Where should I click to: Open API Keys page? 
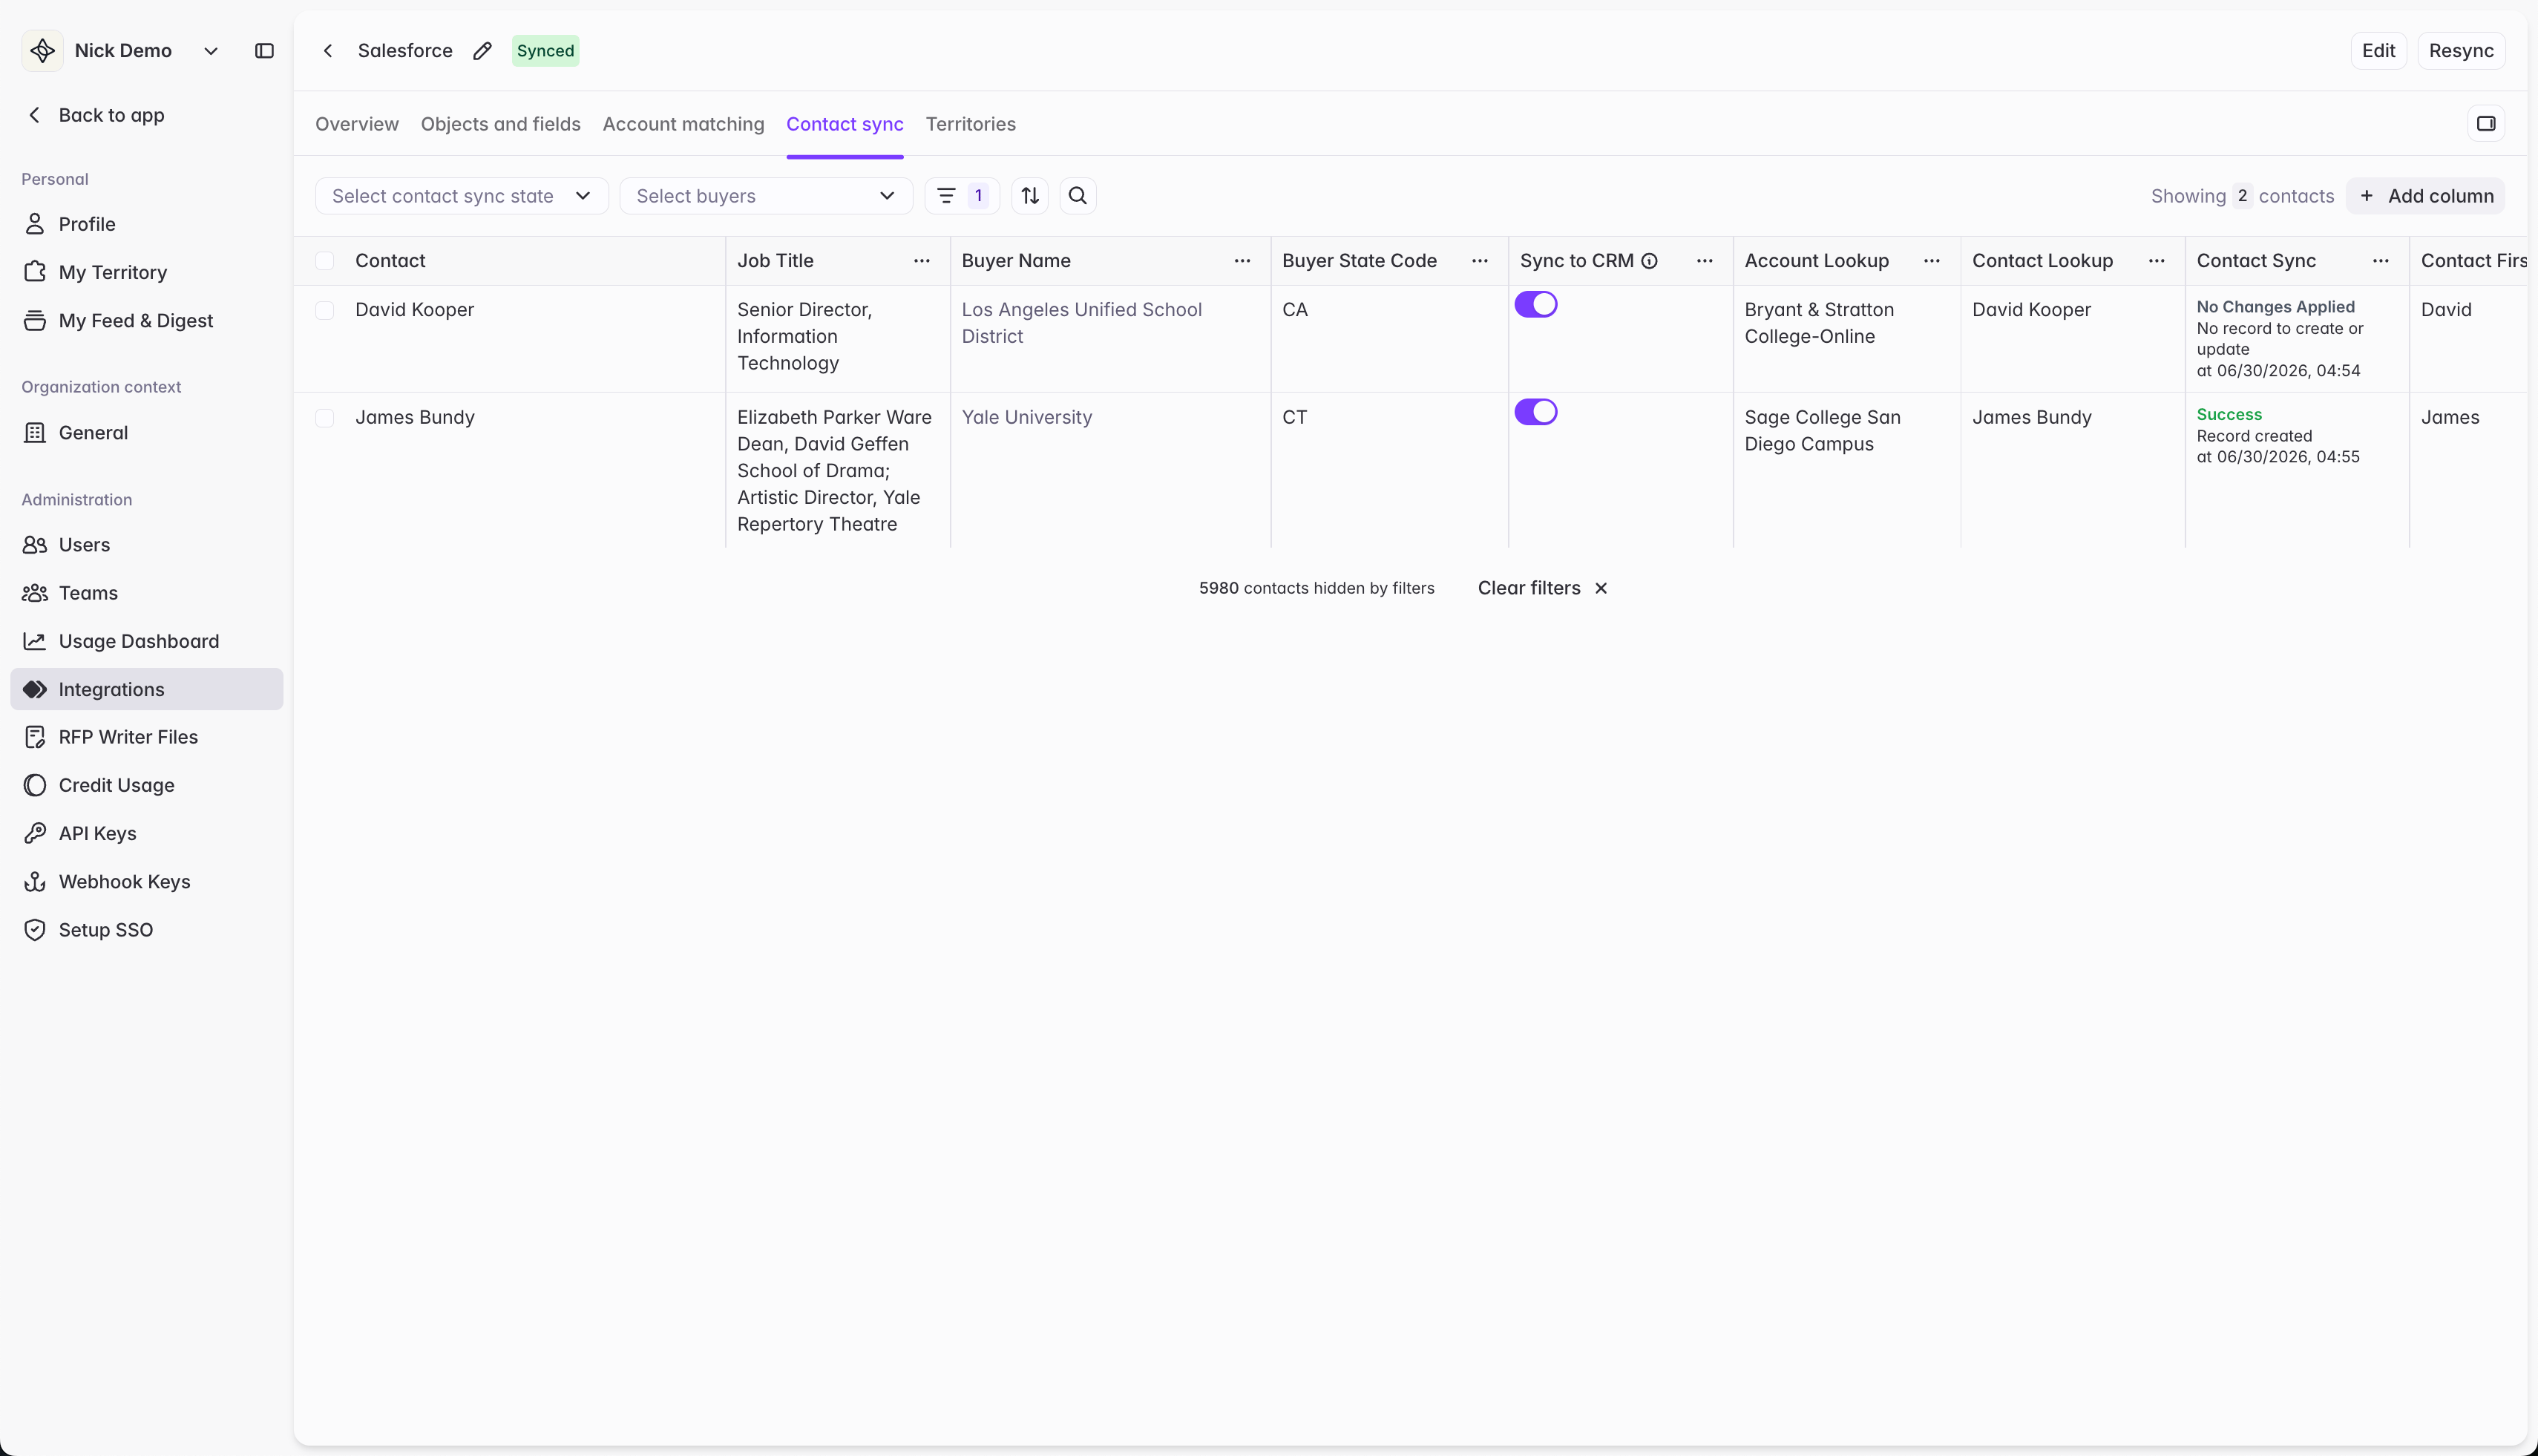(147, 833)
